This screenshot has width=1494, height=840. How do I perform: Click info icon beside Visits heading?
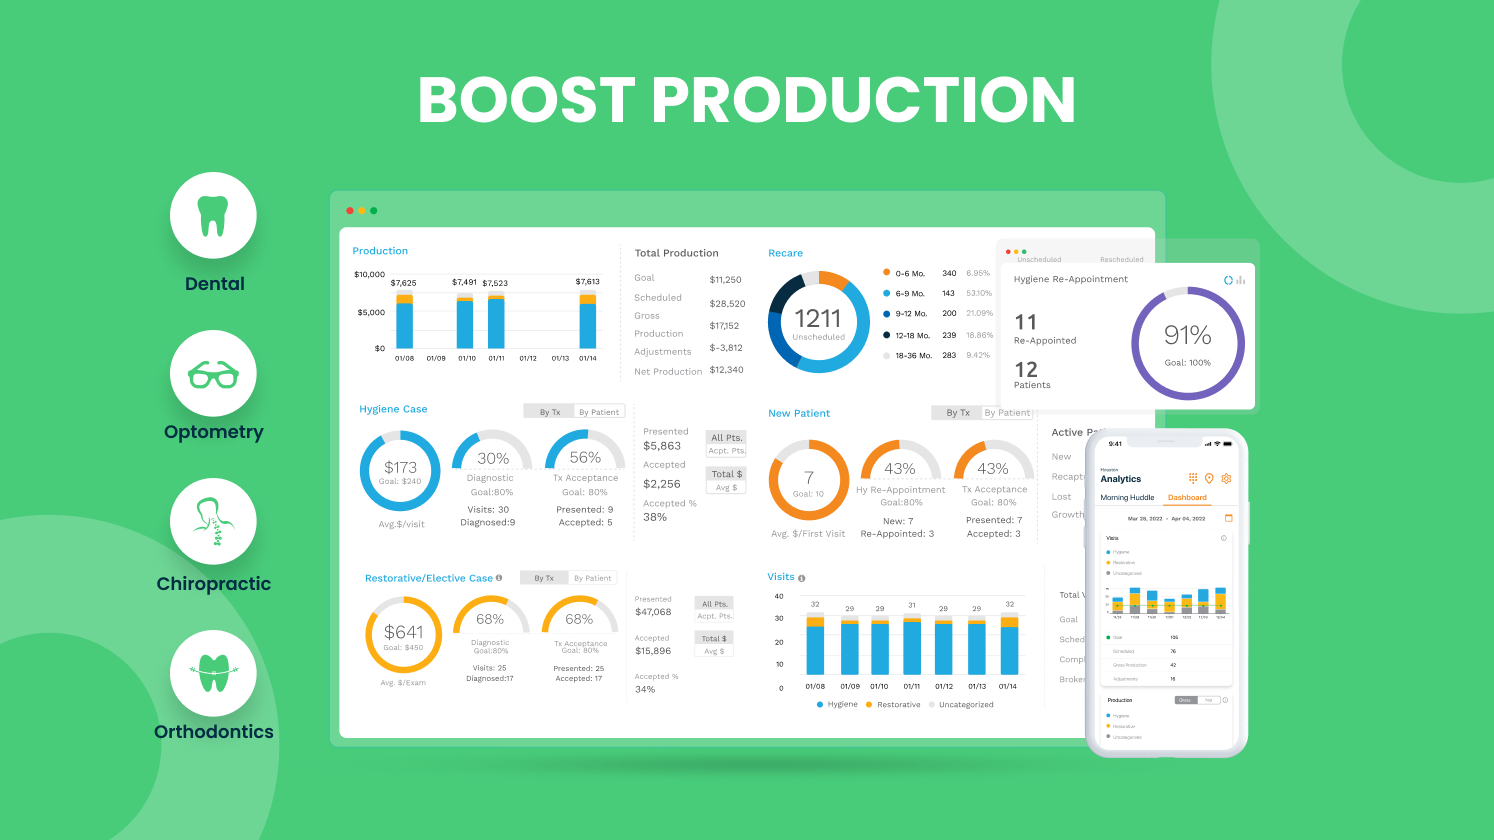click(802, 578)
